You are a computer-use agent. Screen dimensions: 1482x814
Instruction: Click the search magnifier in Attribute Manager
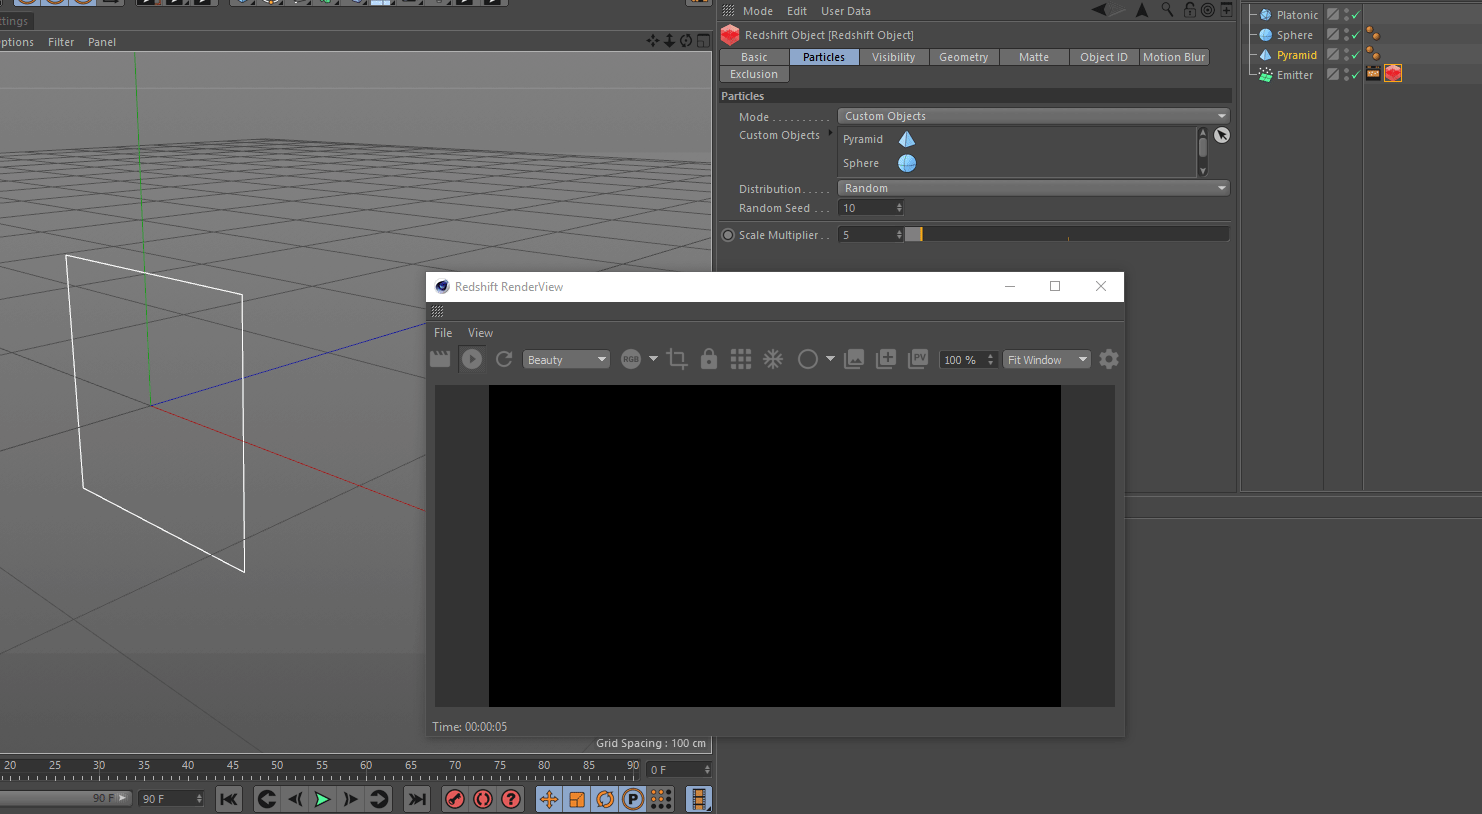click(1167, 10)
